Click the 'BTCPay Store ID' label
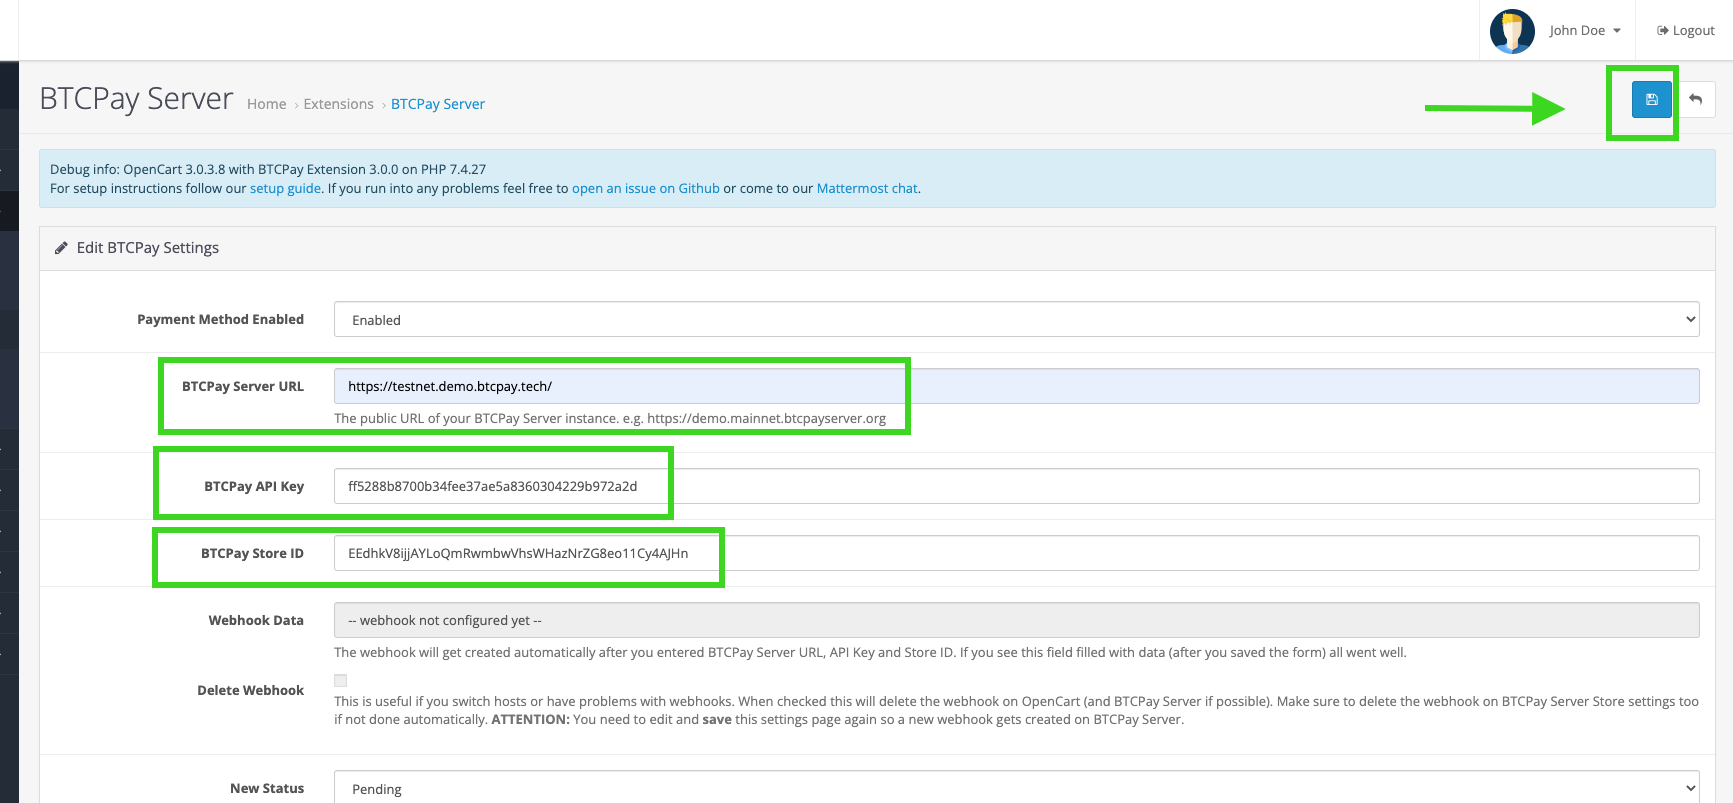 252,553
